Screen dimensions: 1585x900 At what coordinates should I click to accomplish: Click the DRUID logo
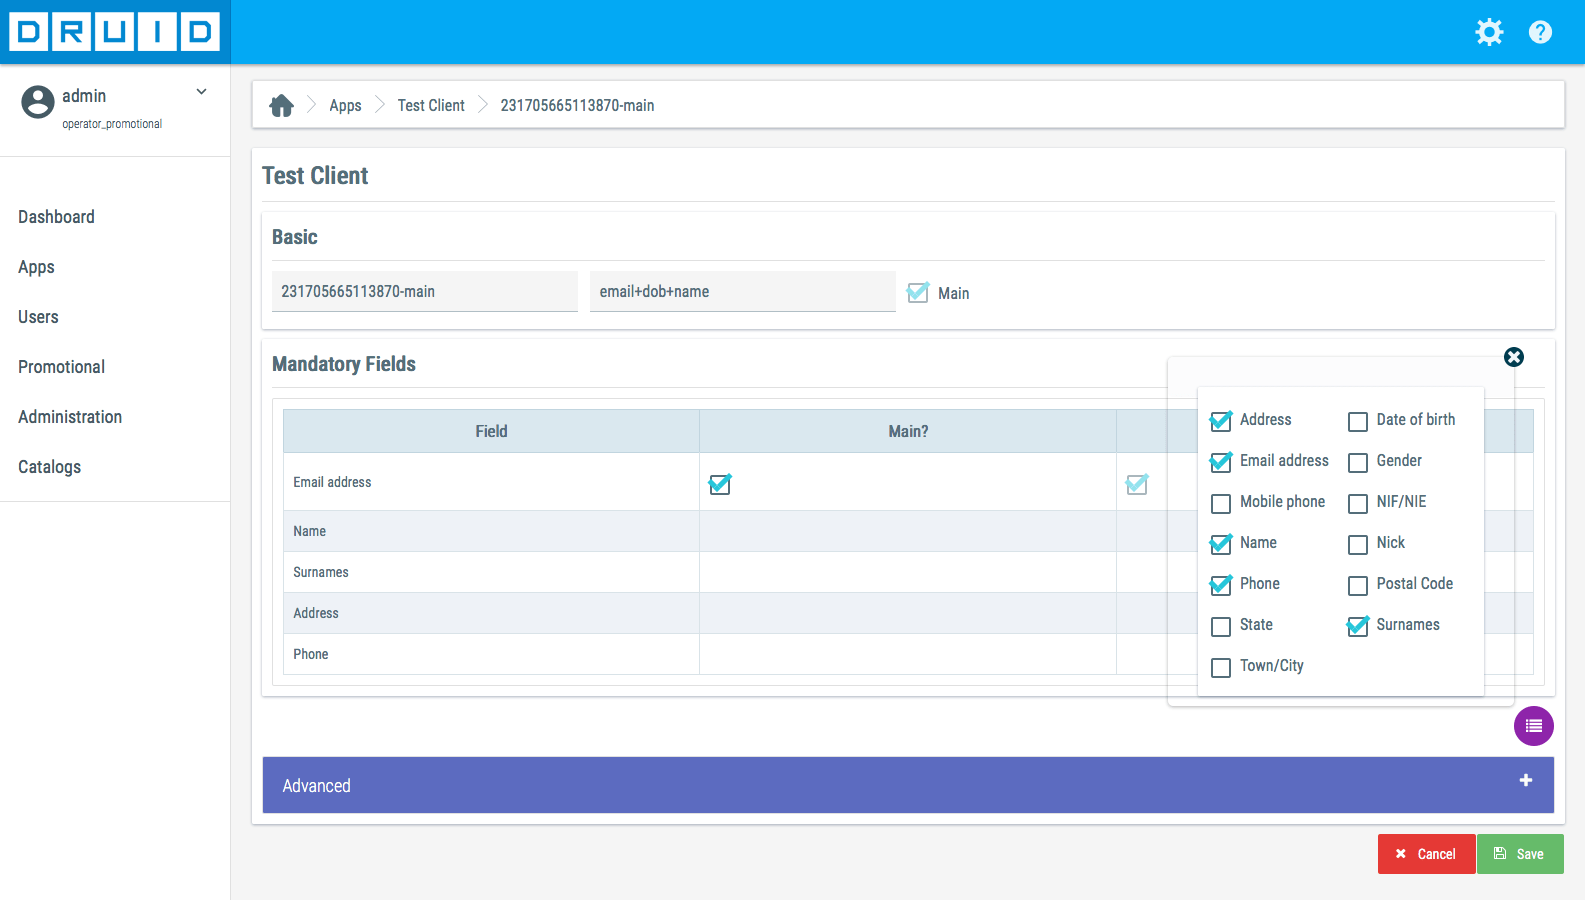click(x=115, y=32)
